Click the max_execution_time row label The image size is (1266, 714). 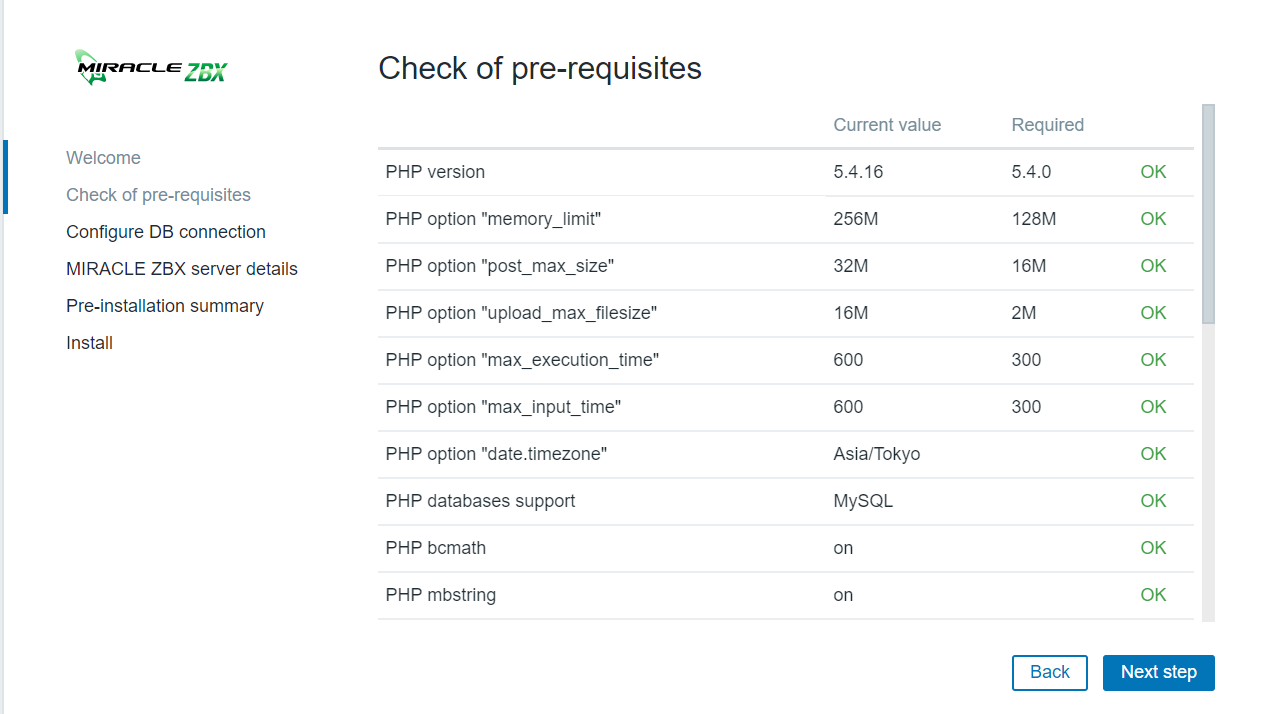point(522,360)
